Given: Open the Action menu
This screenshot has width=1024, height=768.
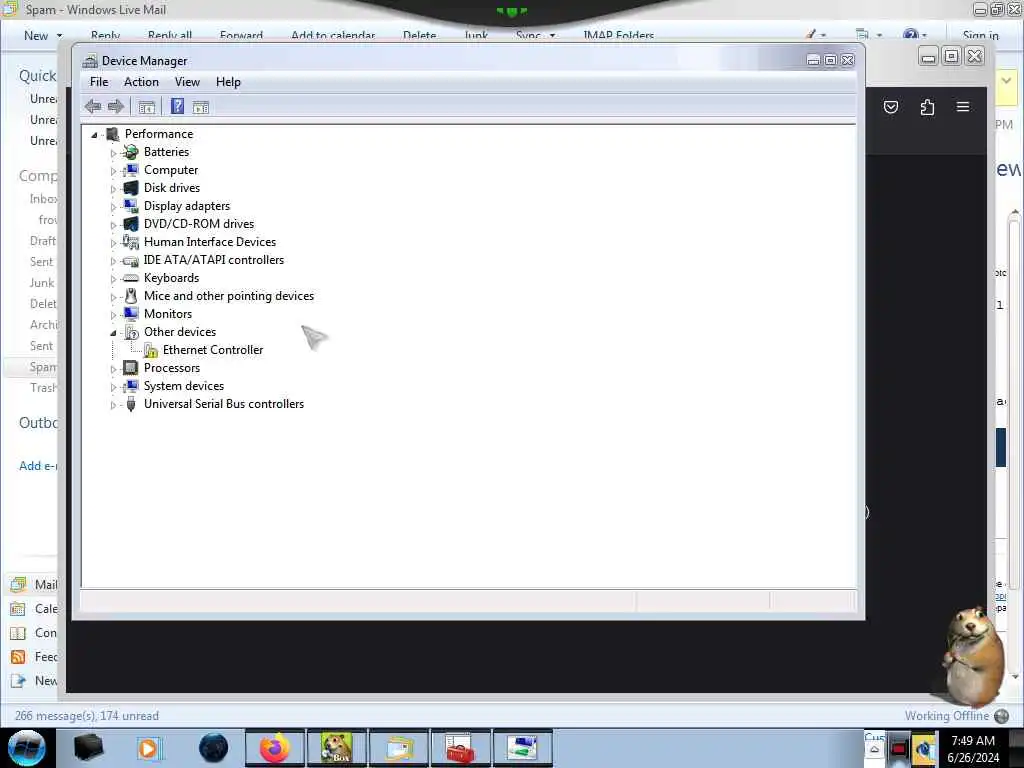Looking at the screenshot, I should 141,82.
